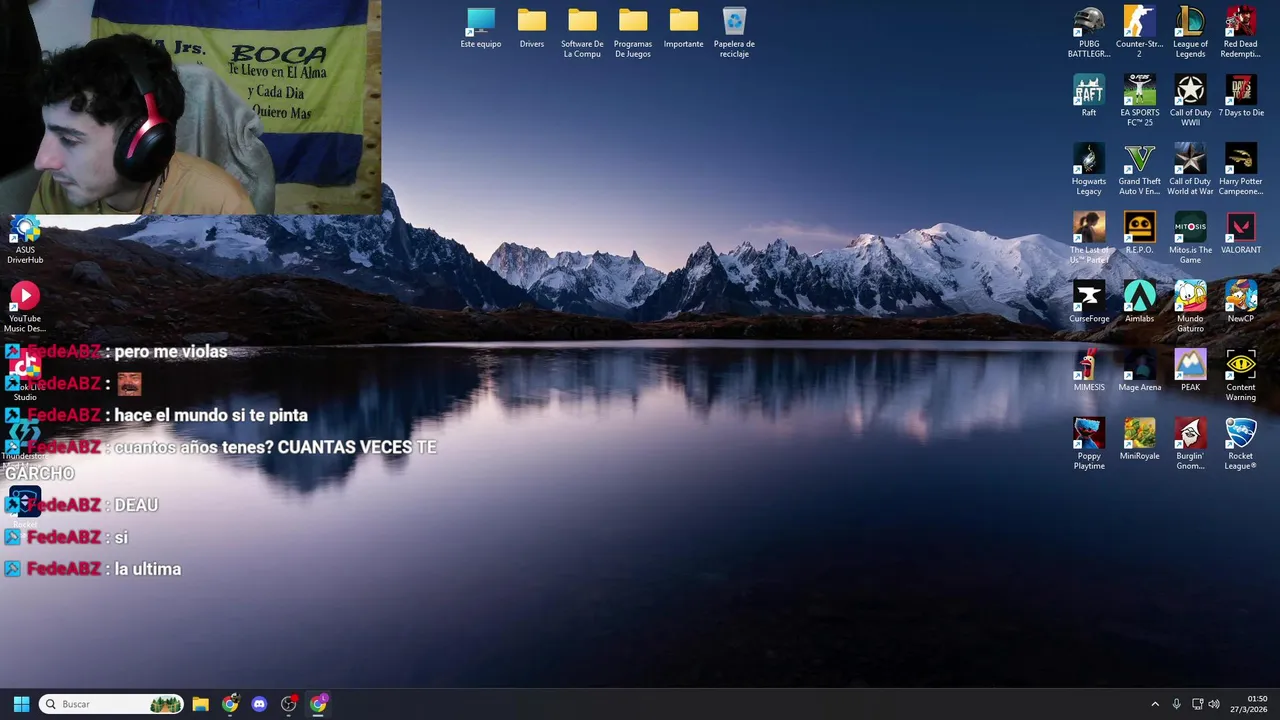1280x720 pixels.
Task: Select the Mundo Gaturro shortcut
Action: [x=1190, y=307]
